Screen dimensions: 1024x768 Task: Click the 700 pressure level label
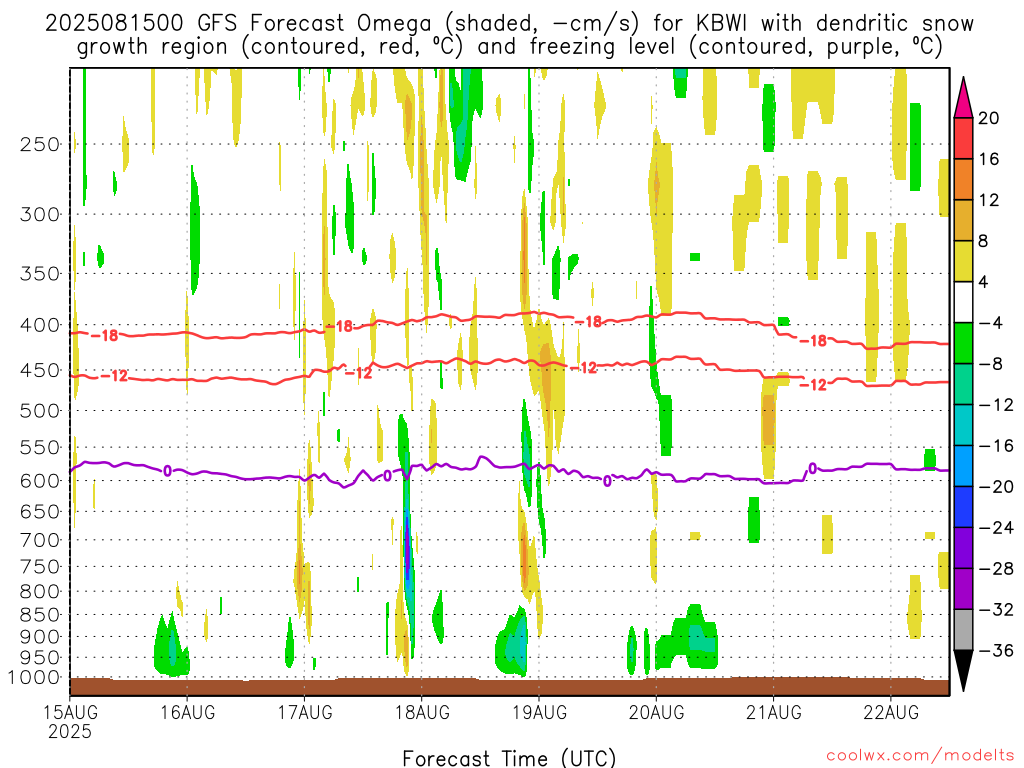coord(40,540)
